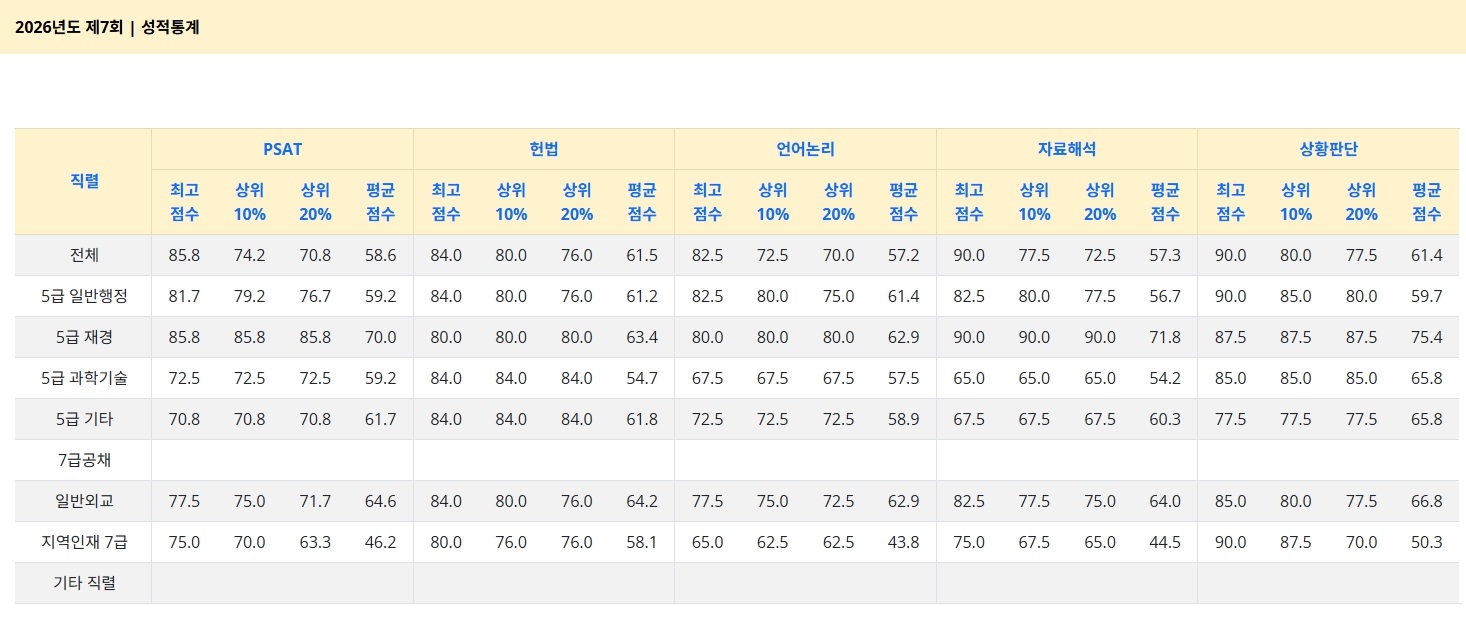
Task: Select the 일반외교 row label
Action: pyautogui.click(x=84, y=501)
